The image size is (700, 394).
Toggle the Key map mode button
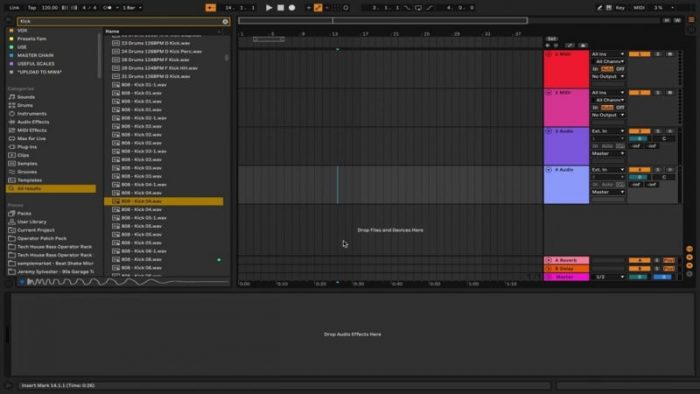tap(620, 8)
